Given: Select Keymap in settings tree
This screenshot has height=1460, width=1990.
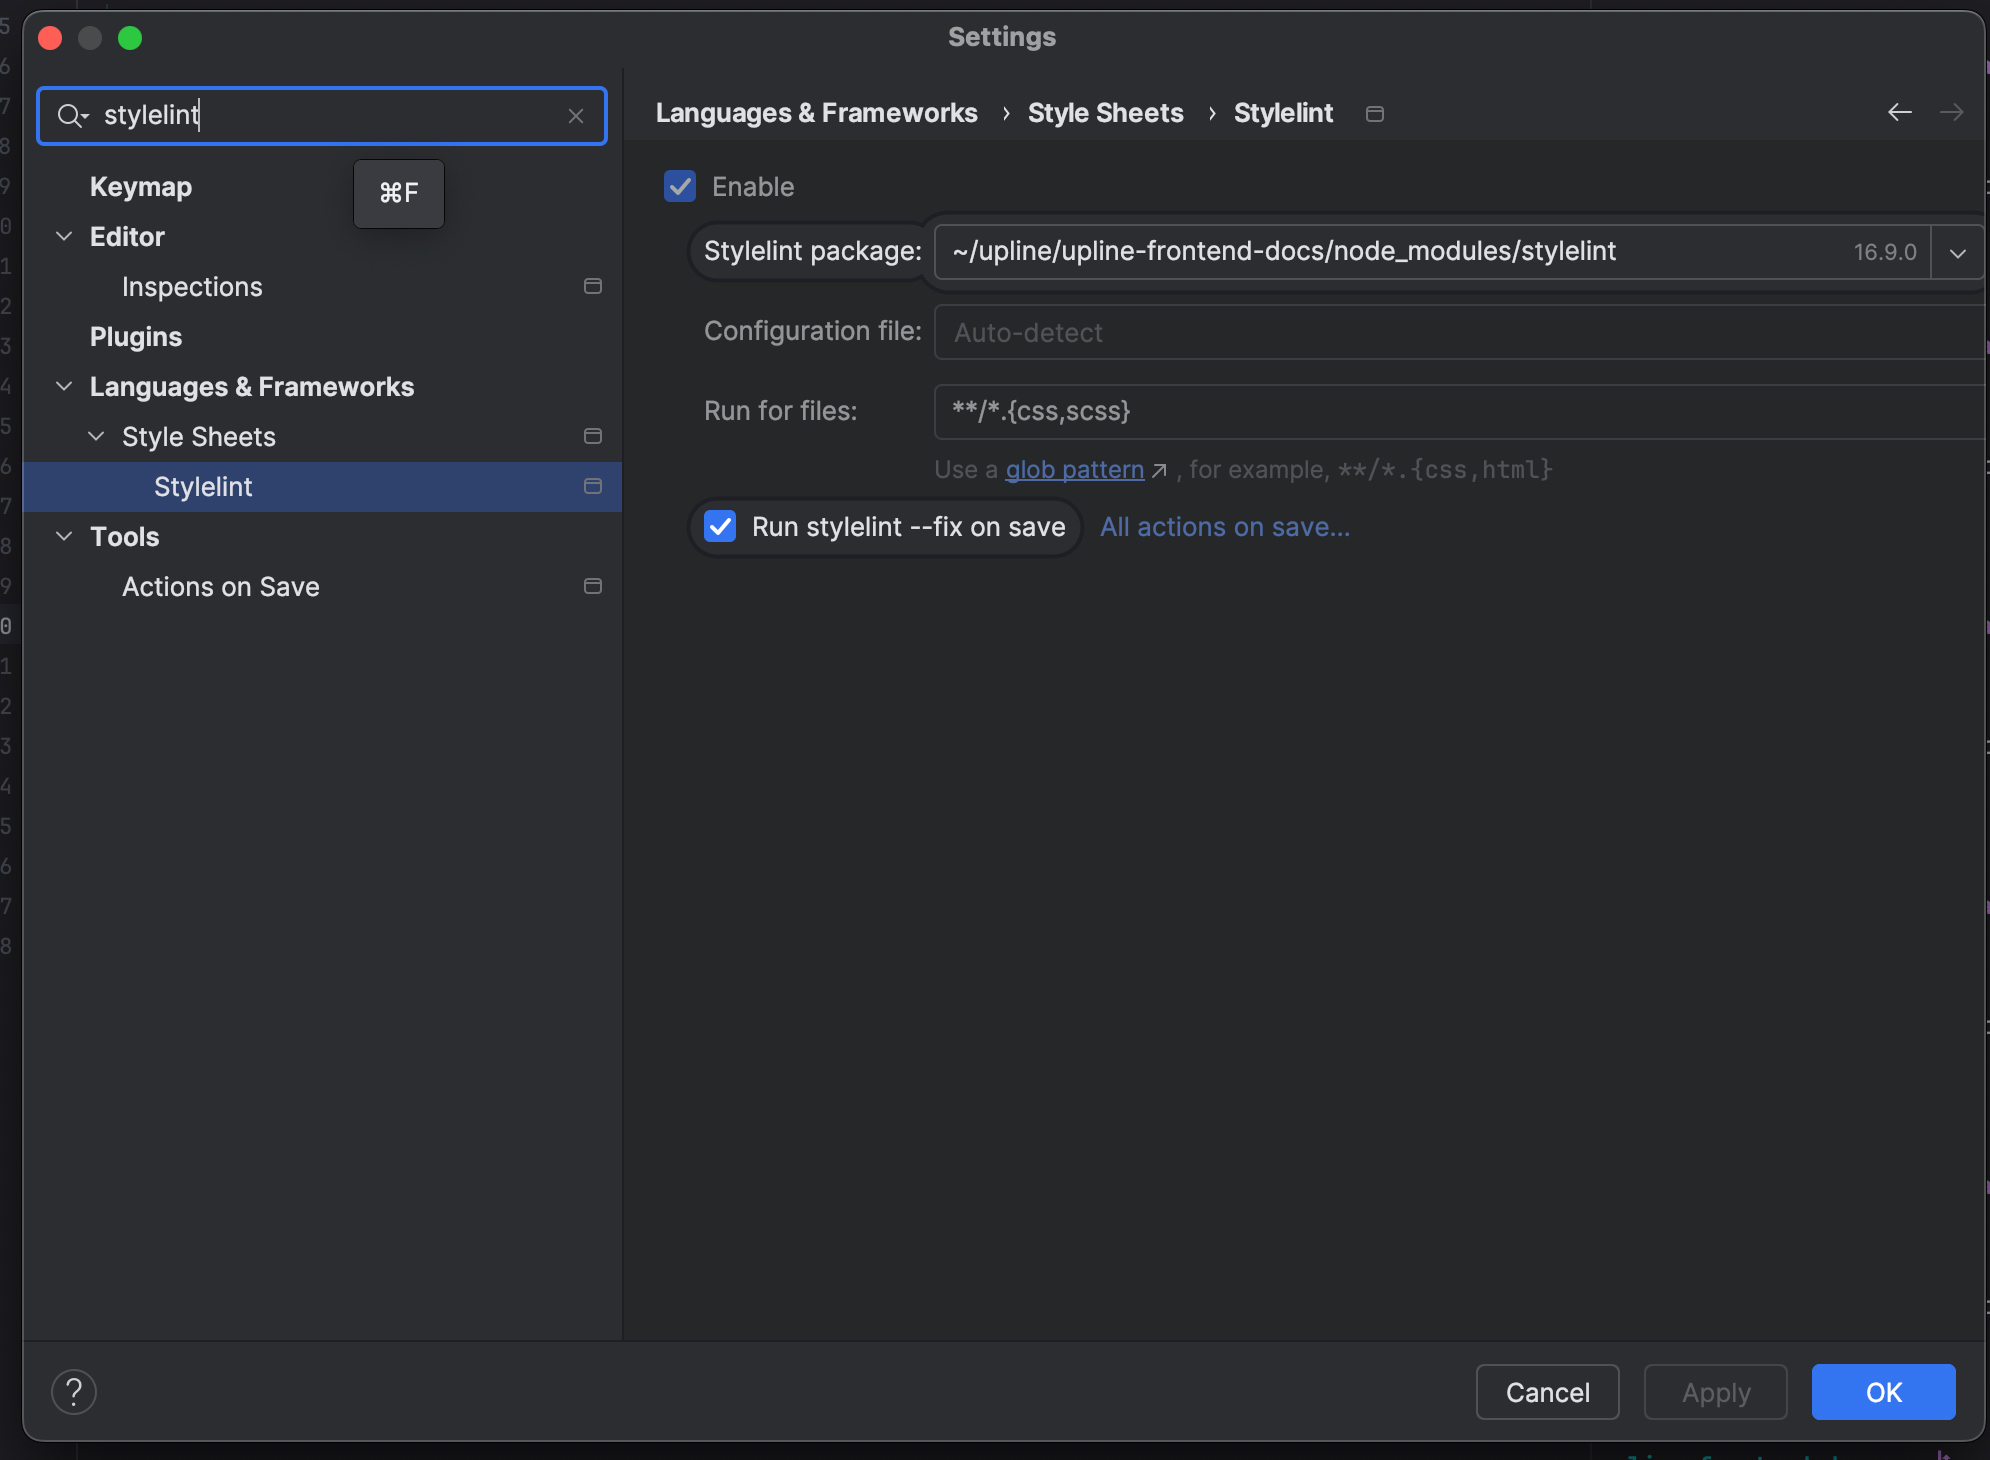Looking at the screenshot, I should [x=141, y=187].
